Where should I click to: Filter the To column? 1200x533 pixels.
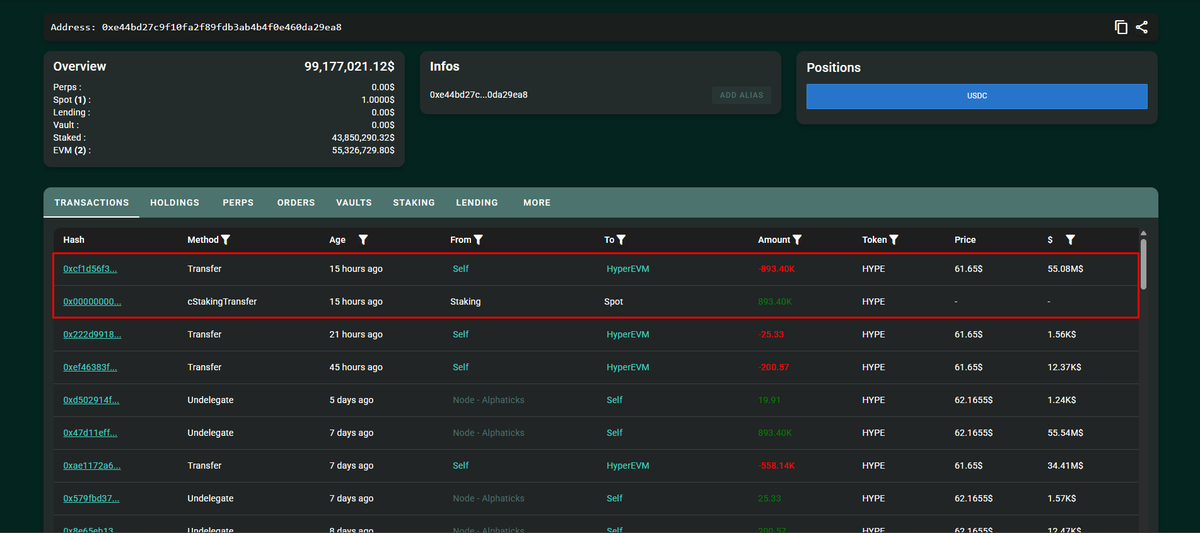[621, 240]
